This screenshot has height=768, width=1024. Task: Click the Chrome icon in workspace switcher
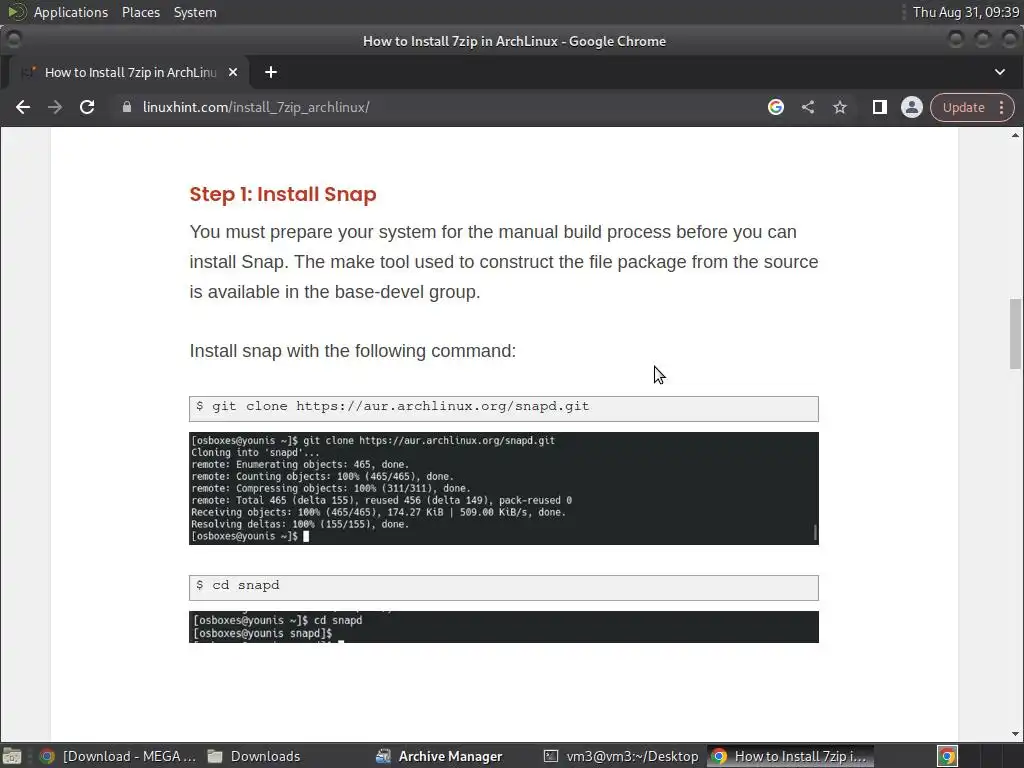[948, 756]
